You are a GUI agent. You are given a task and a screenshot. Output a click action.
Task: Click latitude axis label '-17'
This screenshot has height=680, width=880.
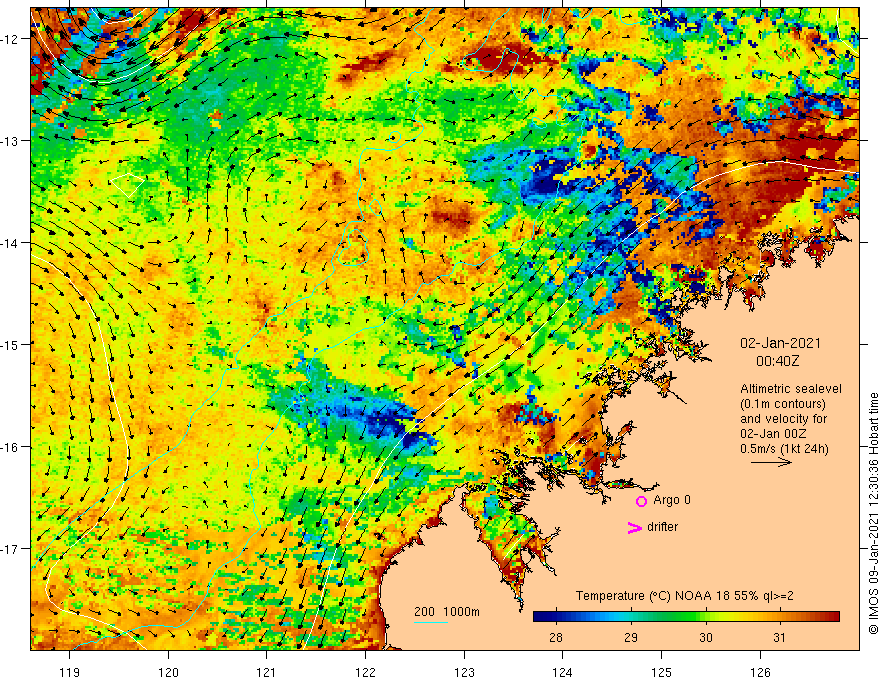tap(11, 549)
